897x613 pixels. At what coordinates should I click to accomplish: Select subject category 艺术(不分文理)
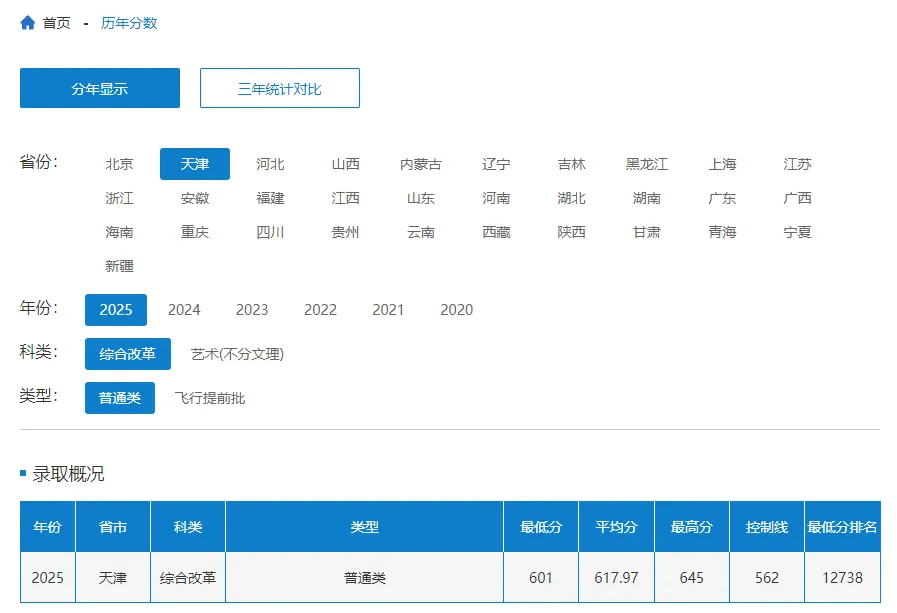237,354
